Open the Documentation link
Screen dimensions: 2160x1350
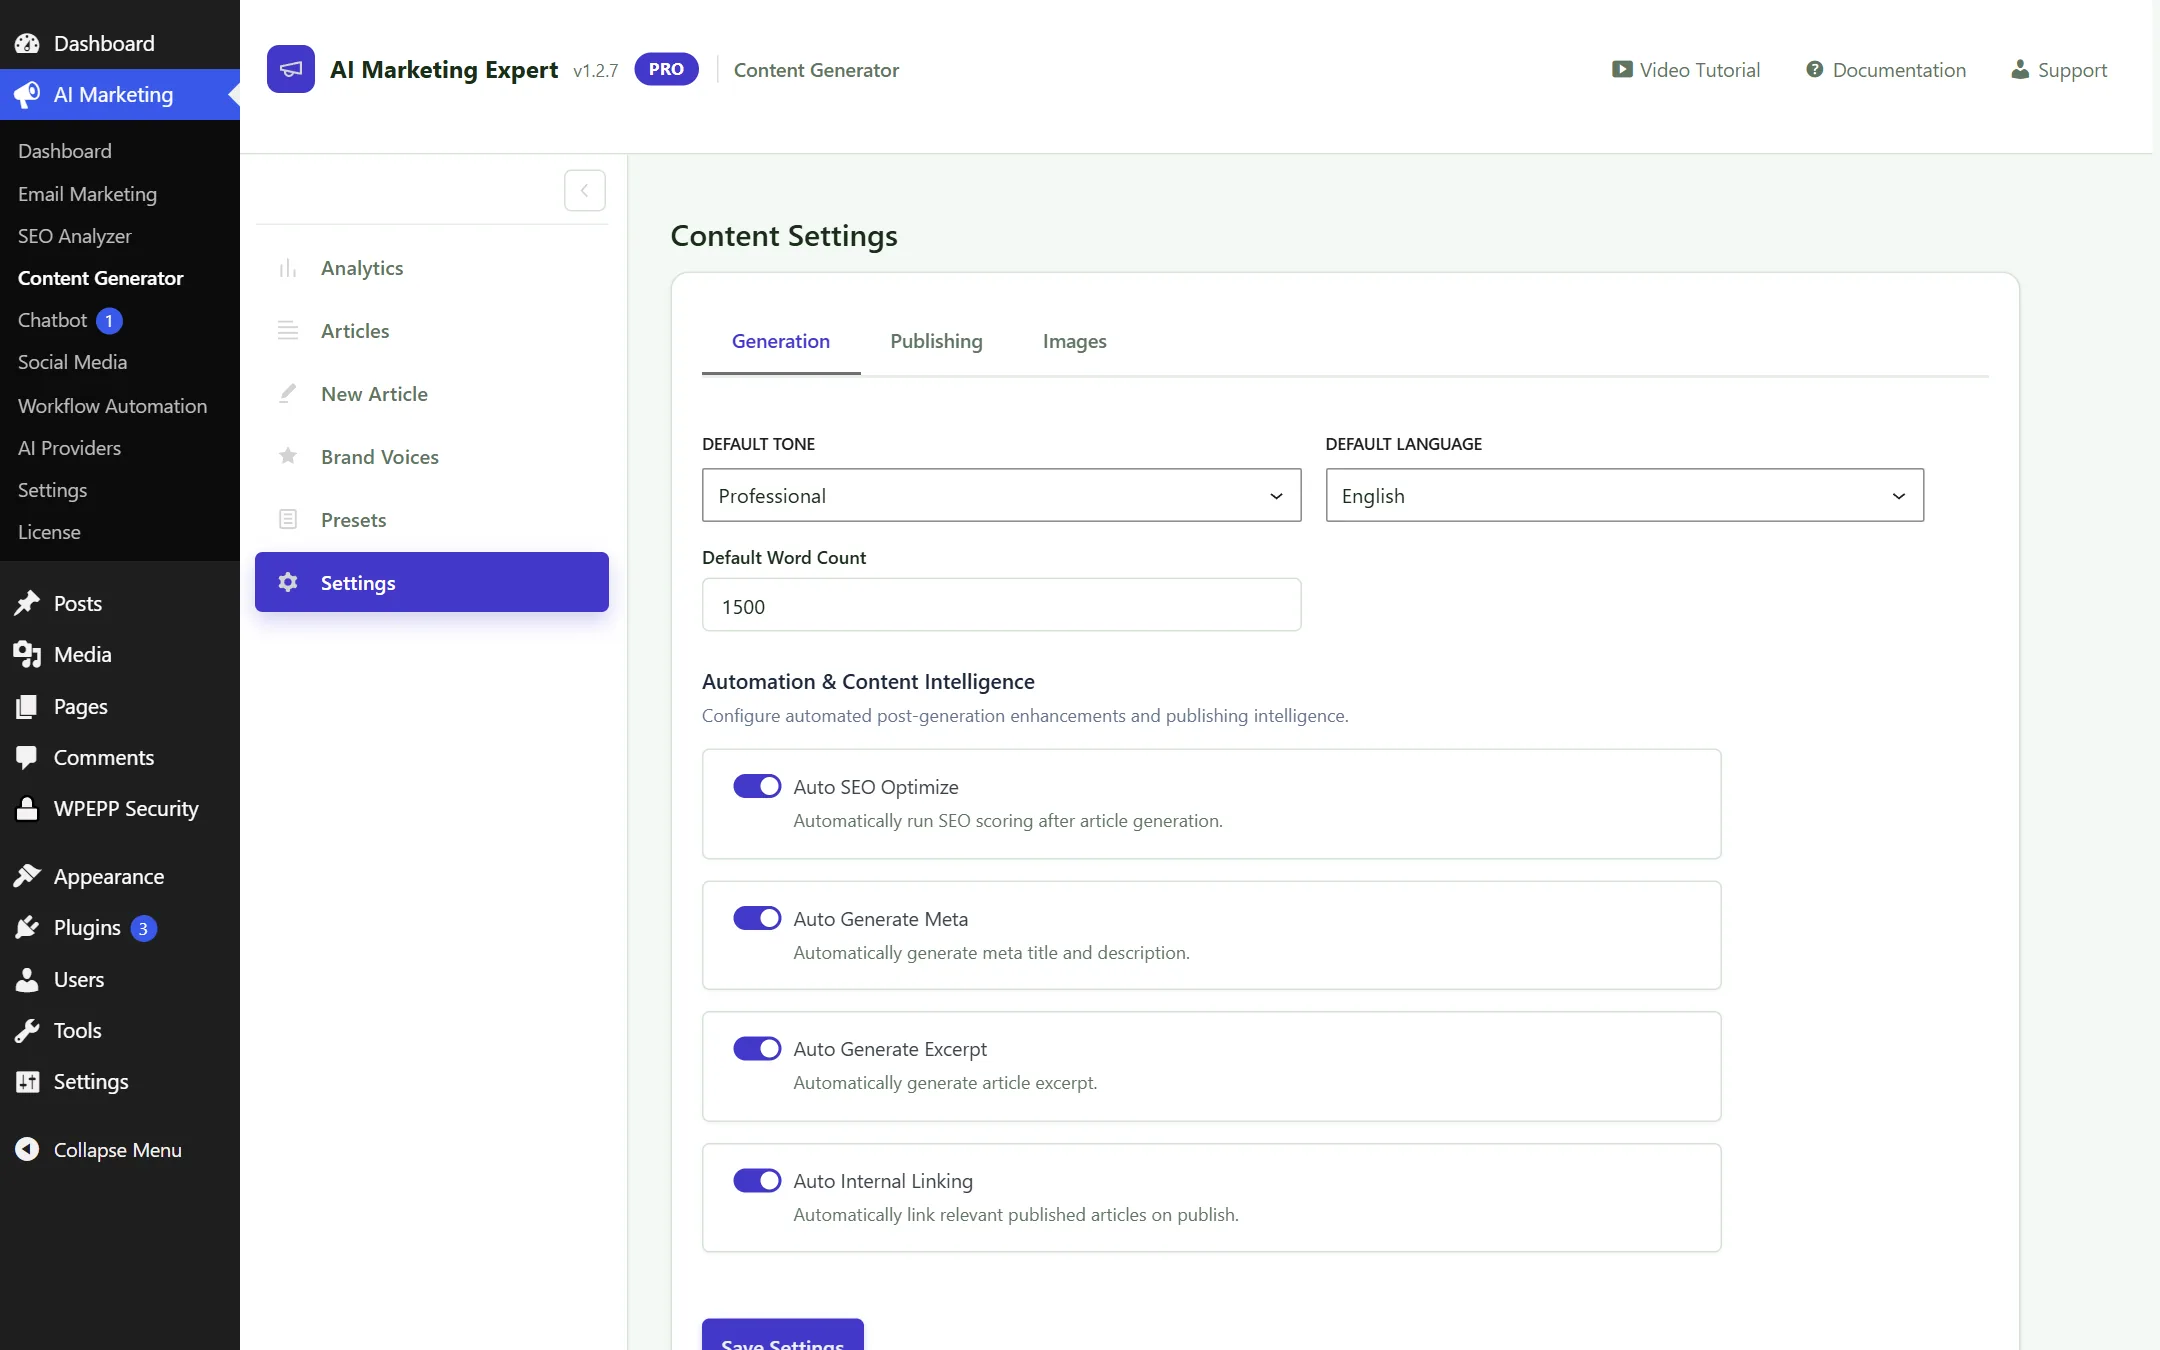1886,70
